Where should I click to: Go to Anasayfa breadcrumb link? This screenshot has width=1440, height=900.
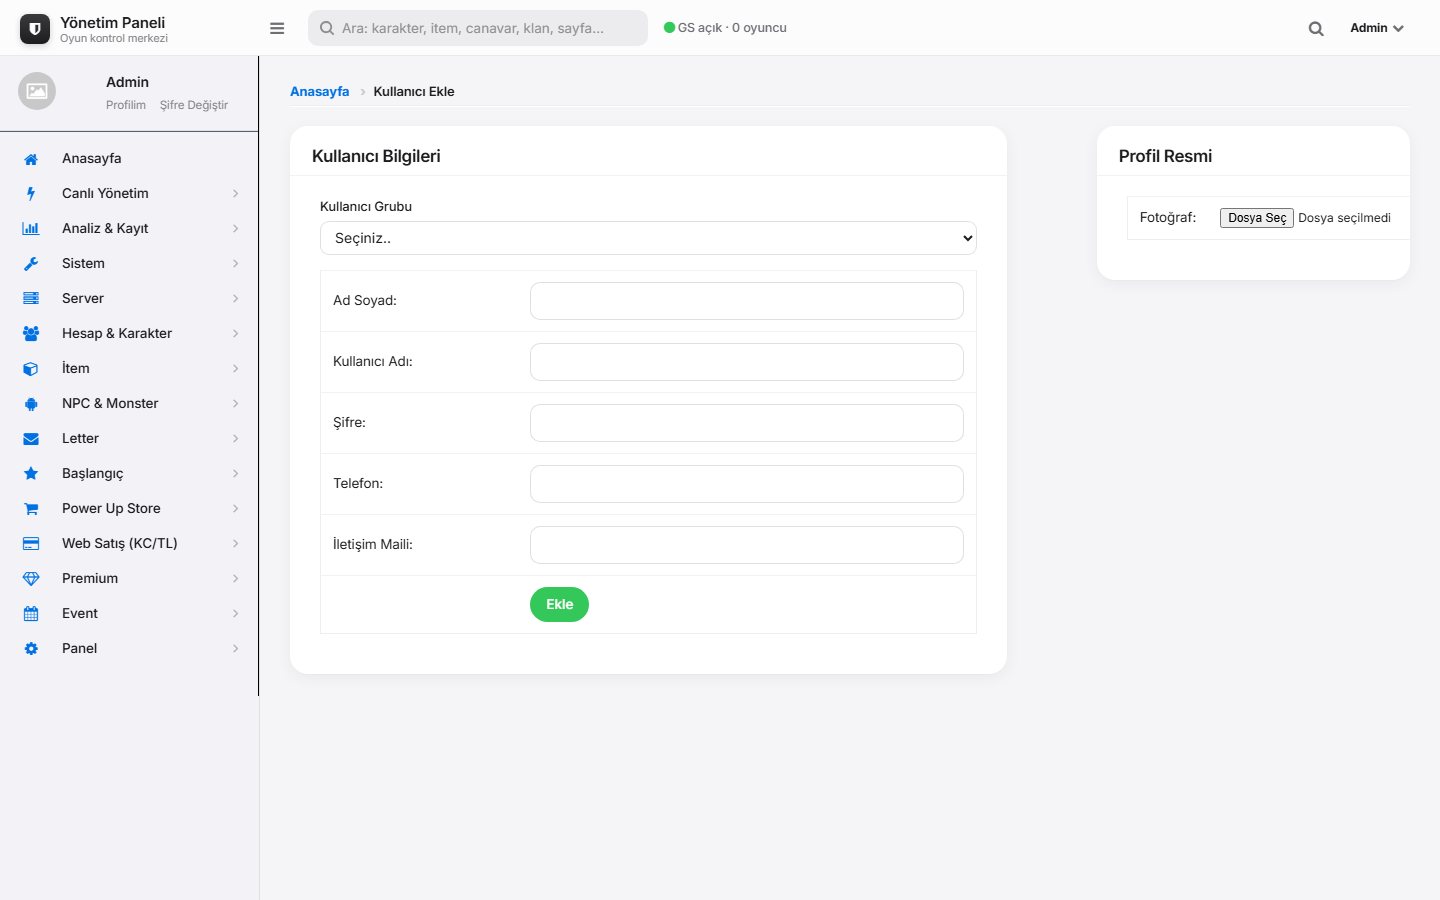pos(319,91)
